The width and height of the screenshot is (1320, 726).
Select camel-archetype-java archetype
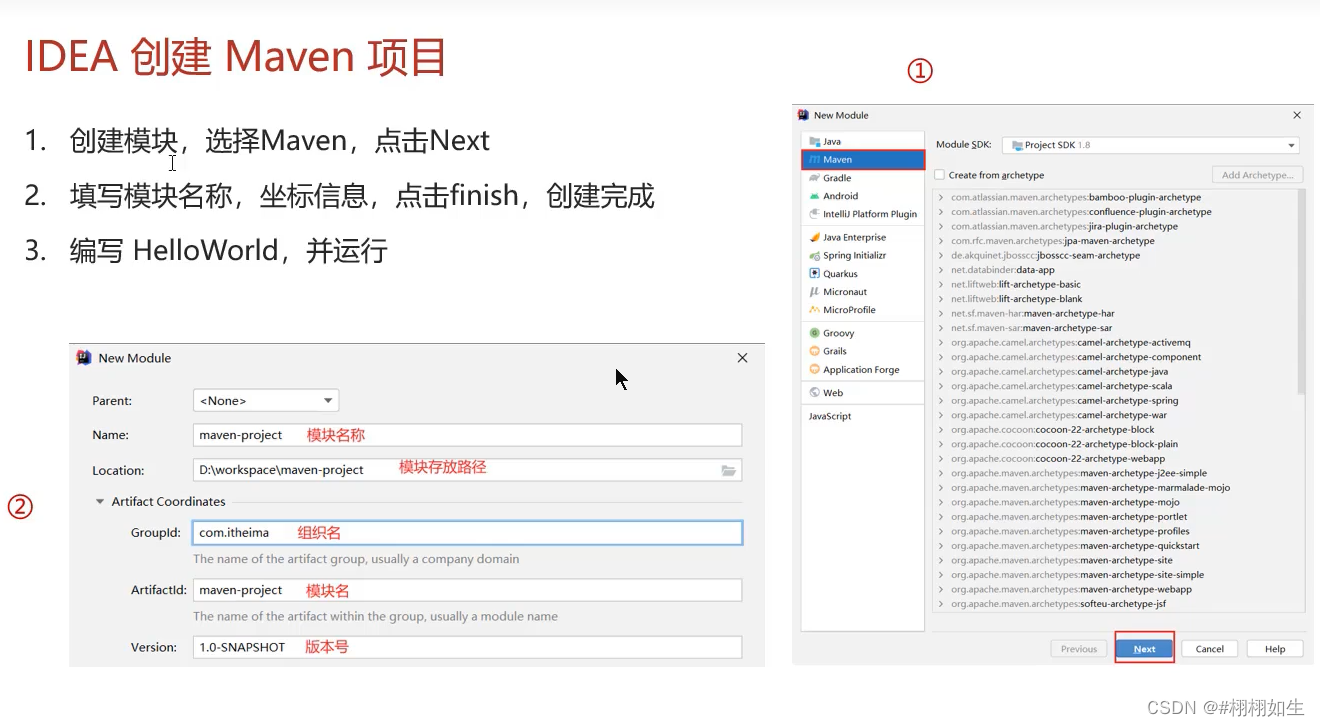pyautogui.click(x=1059, y=371)
